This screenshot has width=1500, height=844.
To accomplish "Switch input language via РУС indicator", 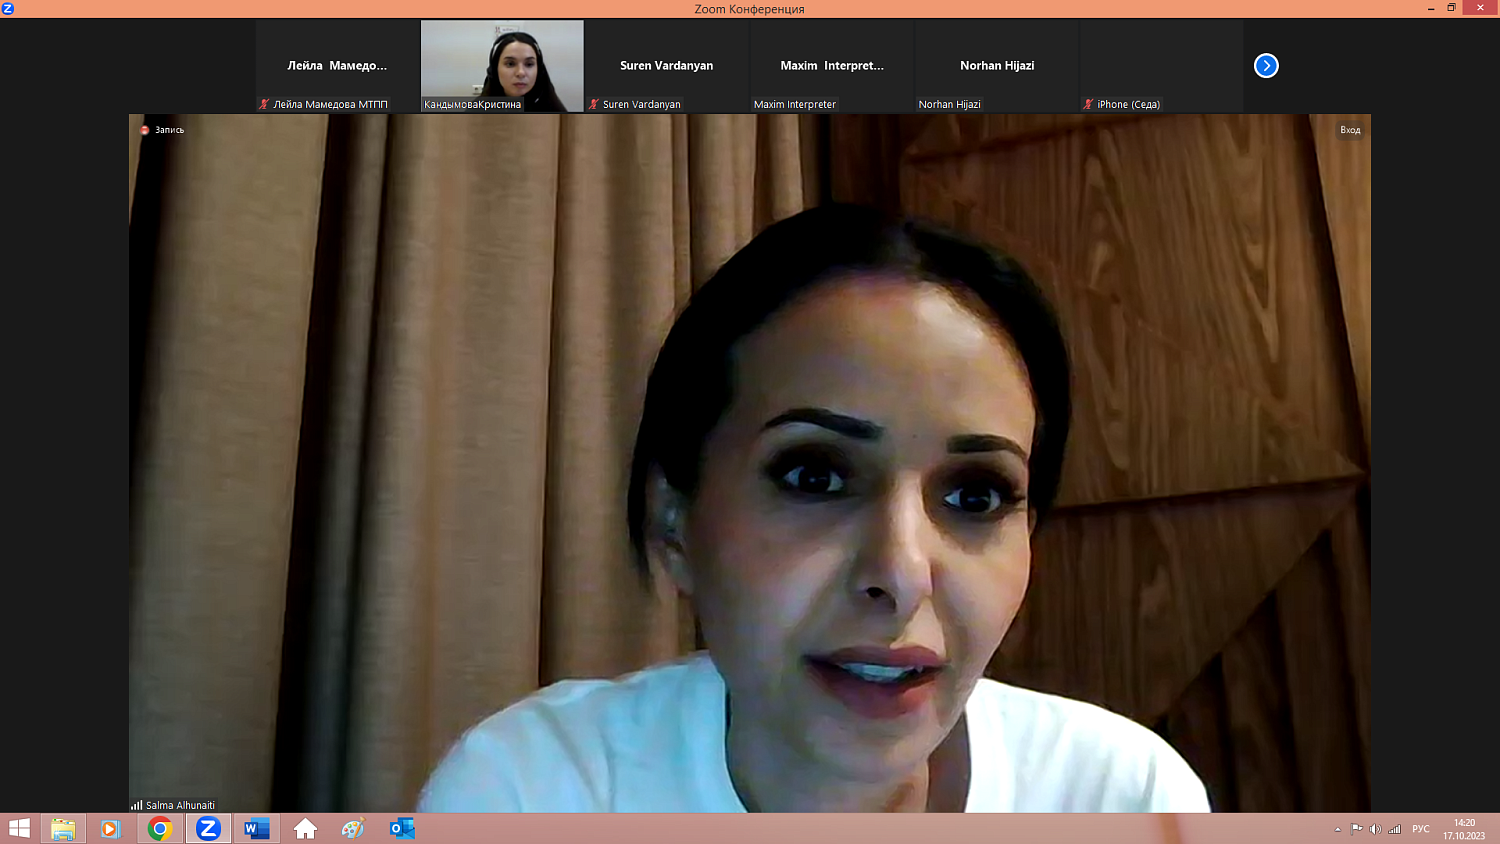I will [x=1420, y=829].
